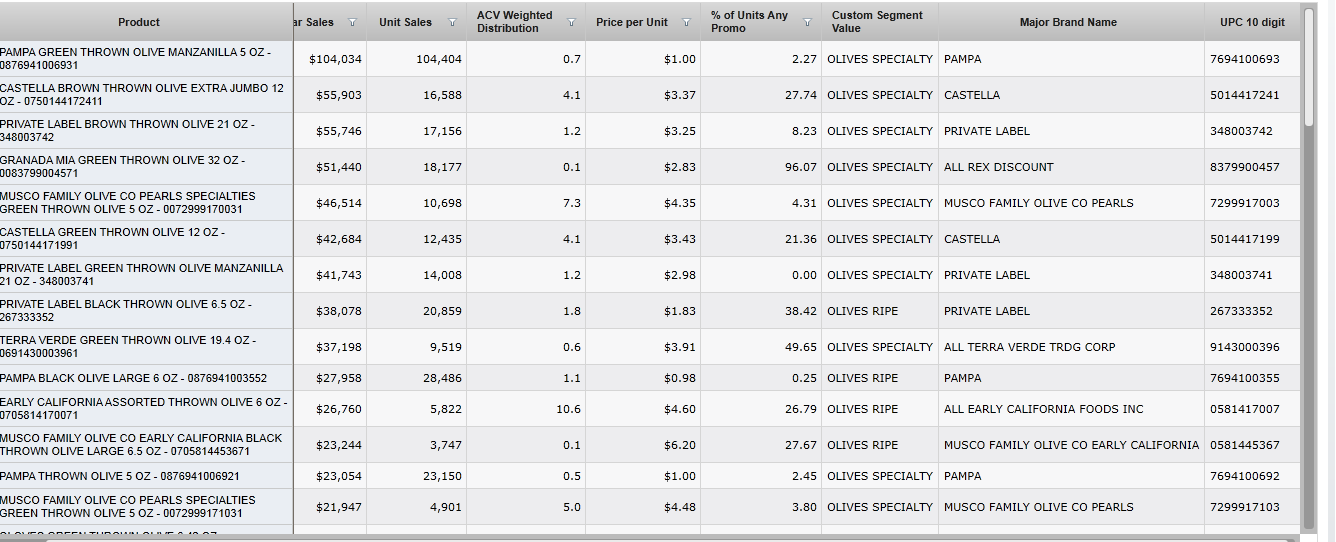Image resolution: width=1336 pixels, height=542 pixels.
Task: Click the $104,034 sales value cell
Action: coord(335,59)
